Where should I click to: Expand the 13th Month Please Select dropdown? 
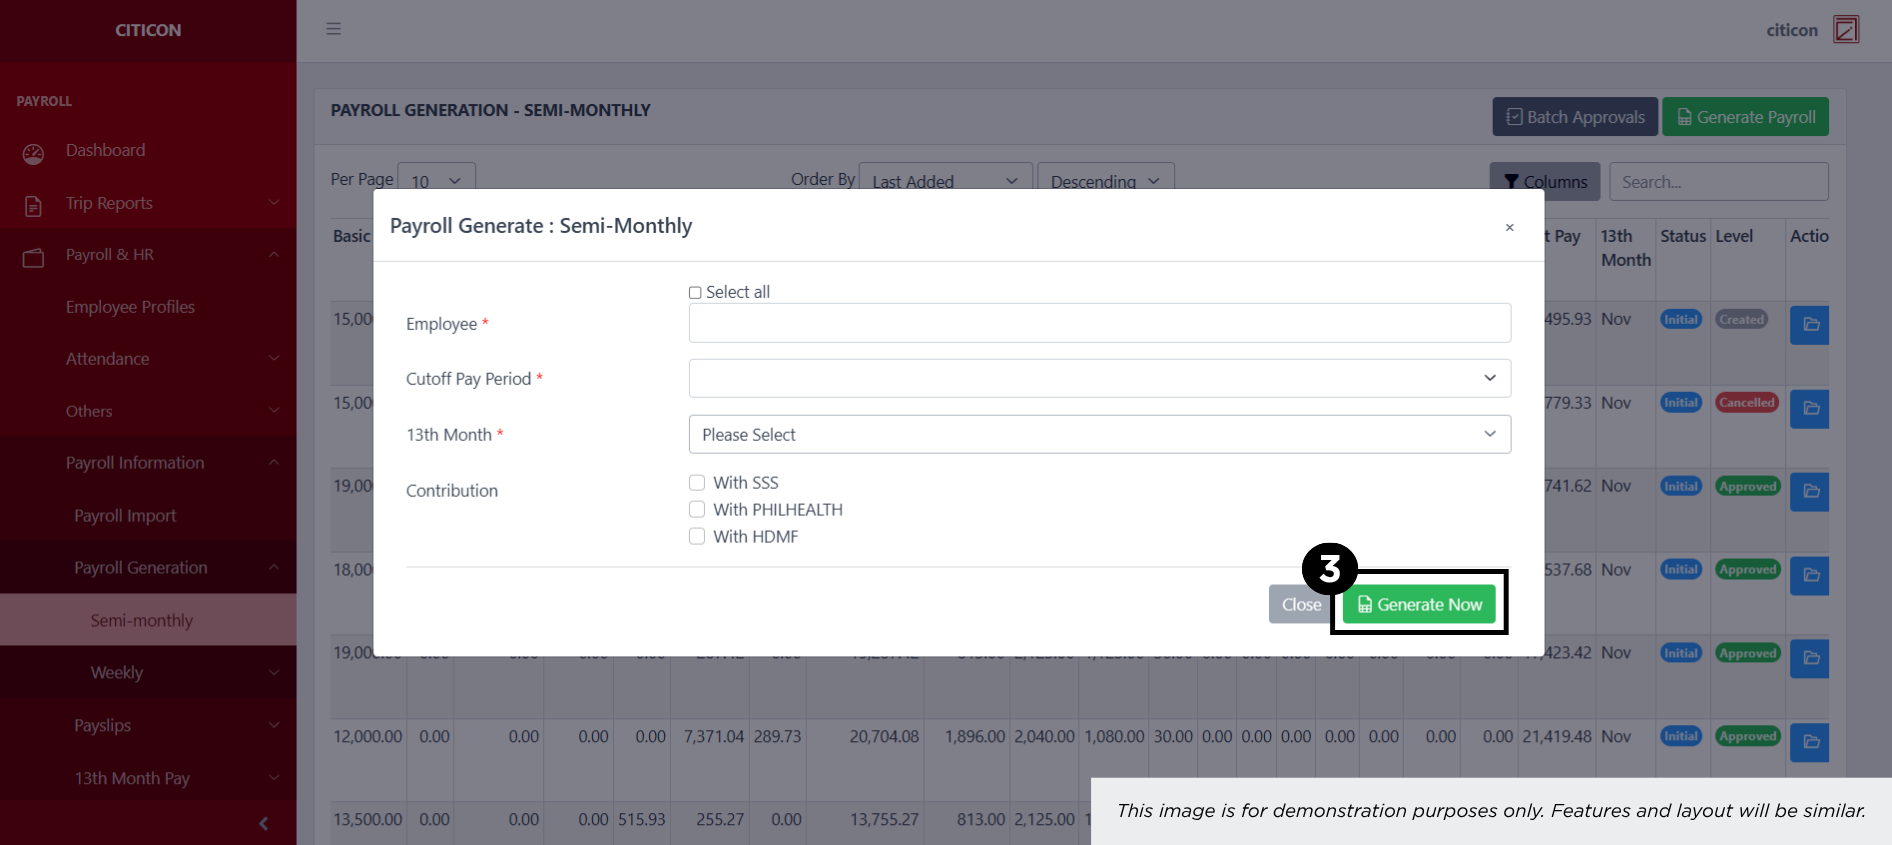tap(1099, 434)
